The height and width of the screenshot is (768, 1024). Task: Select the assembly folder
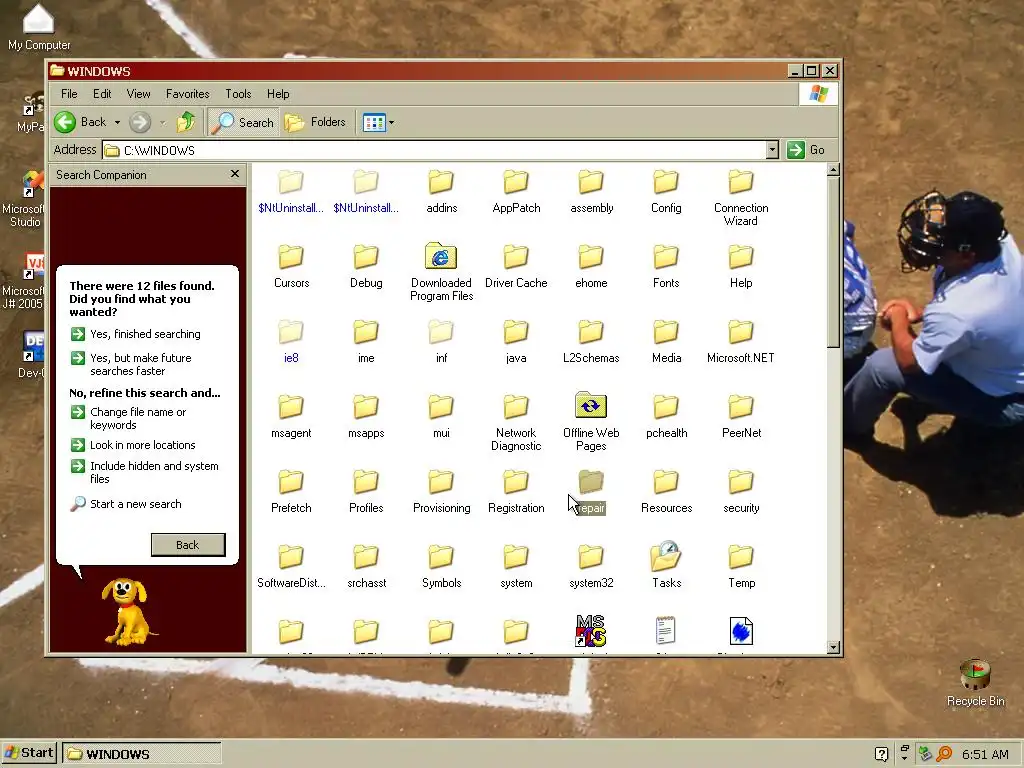[x=591, y=191]
